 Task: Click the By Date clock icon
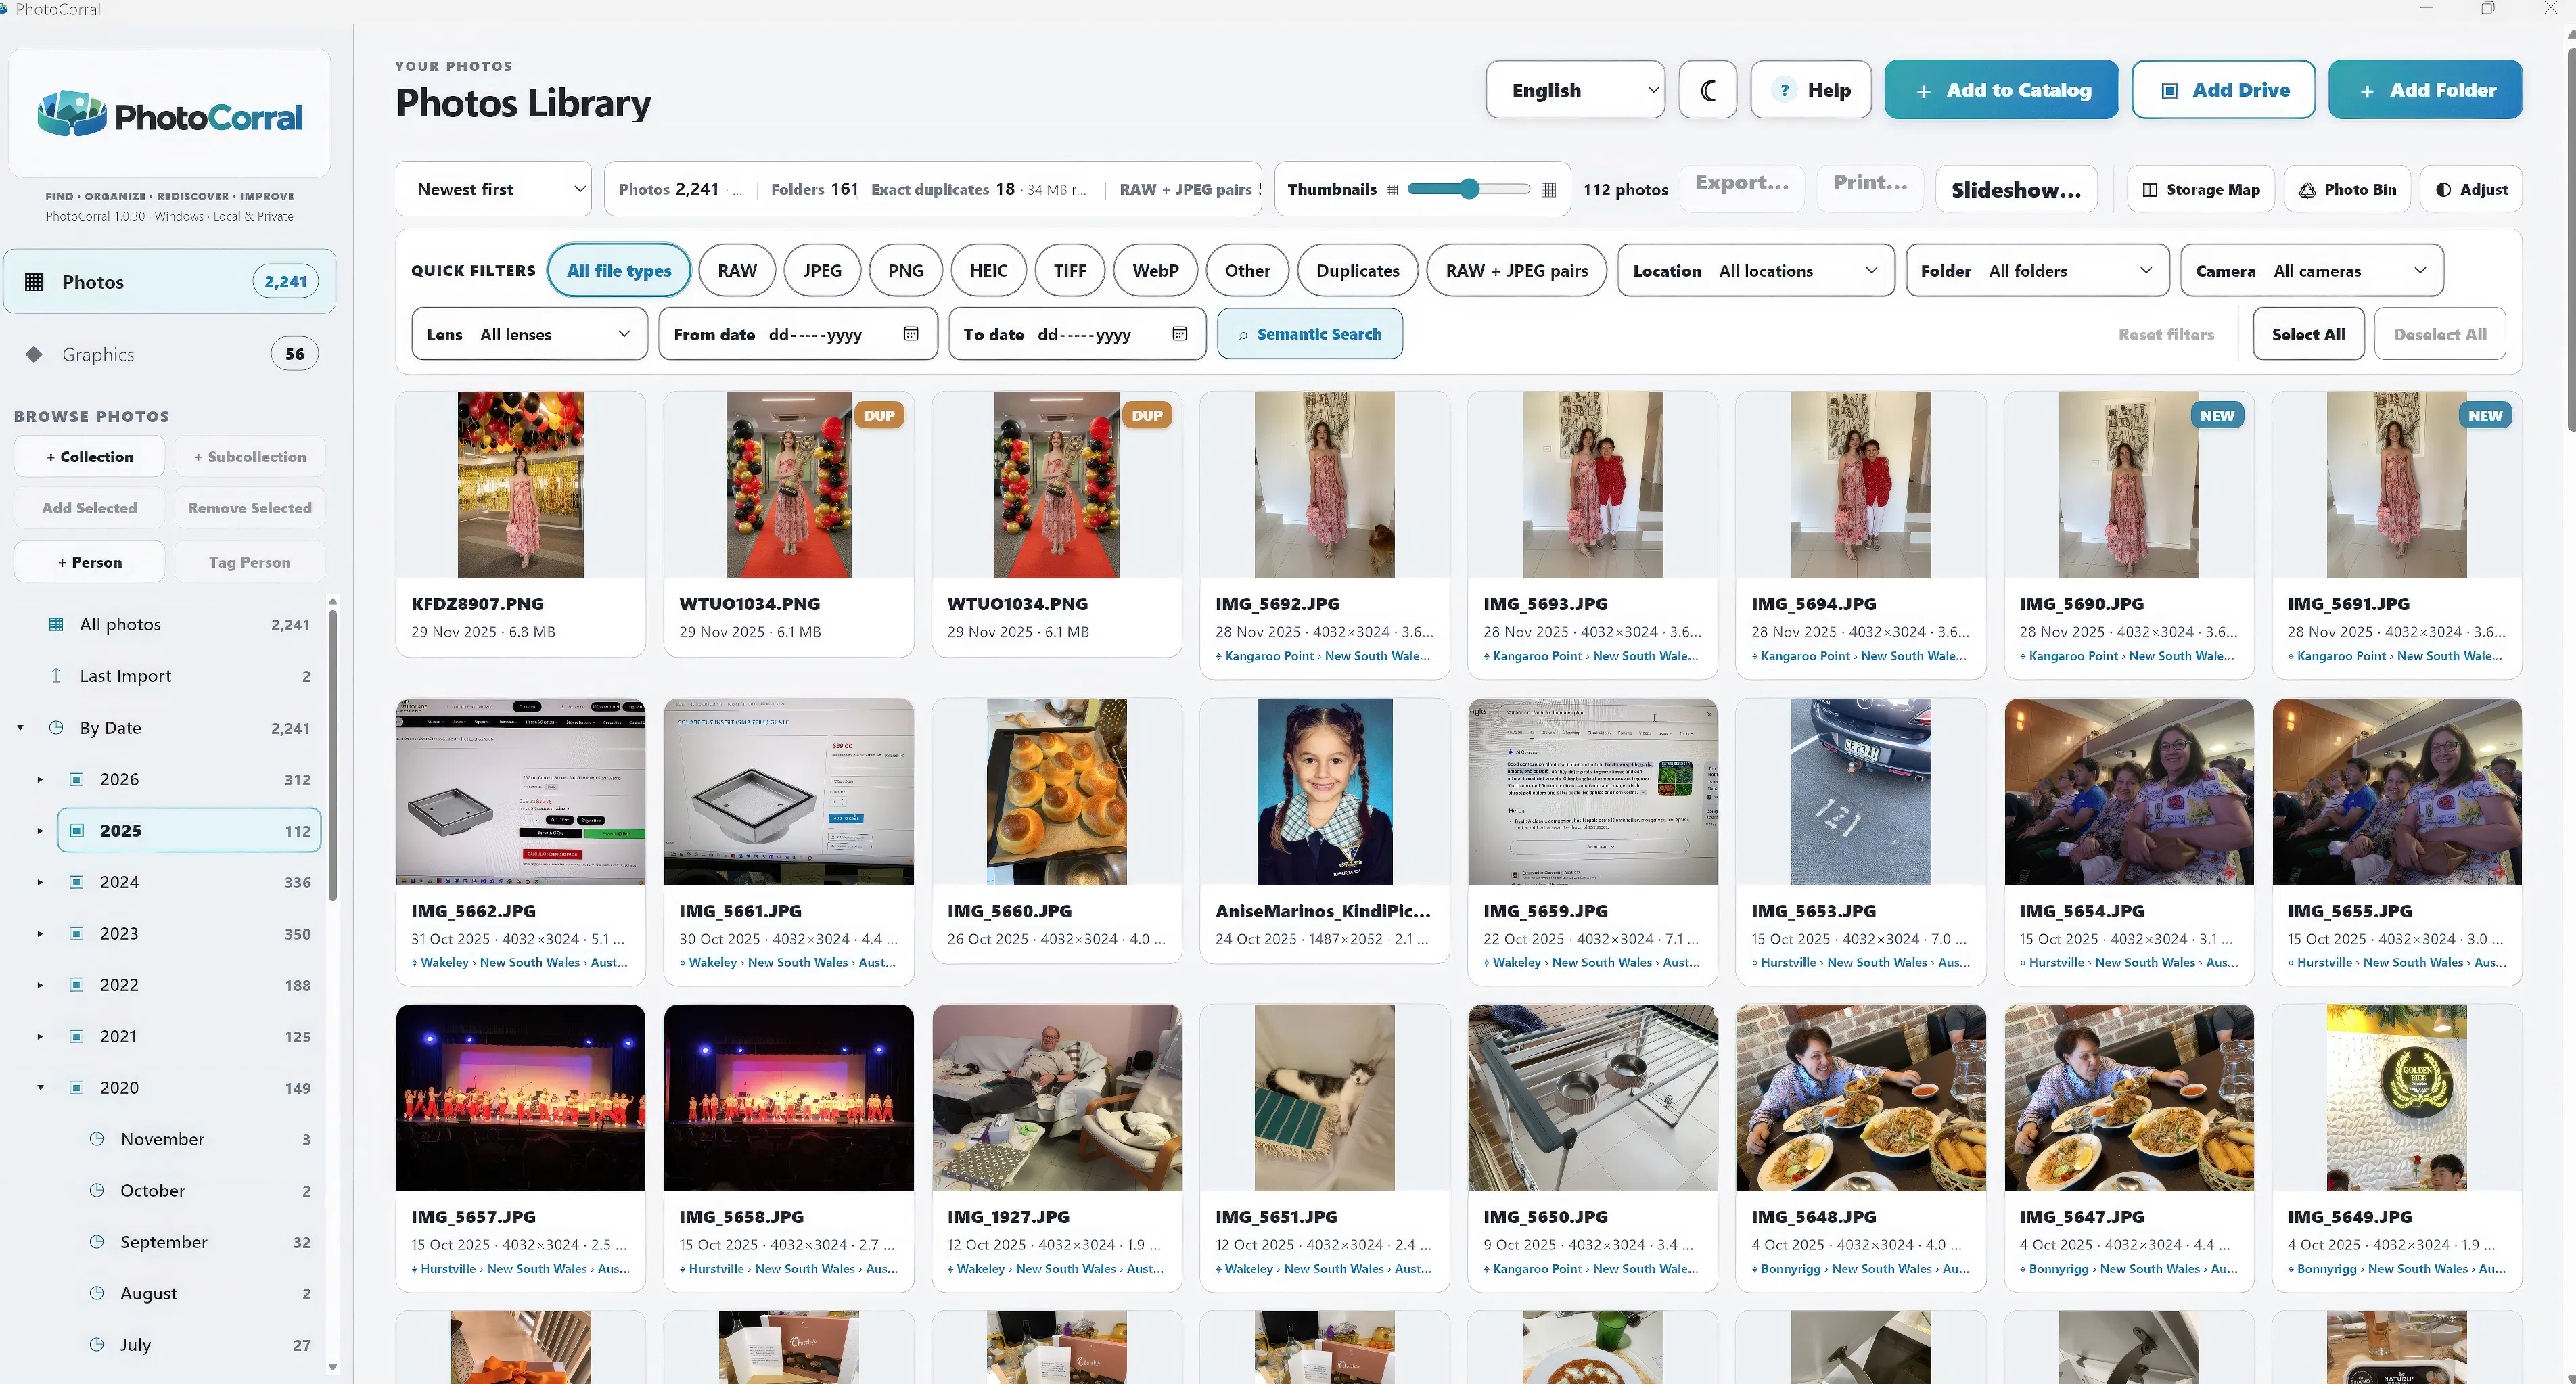[x=56, y=728]
